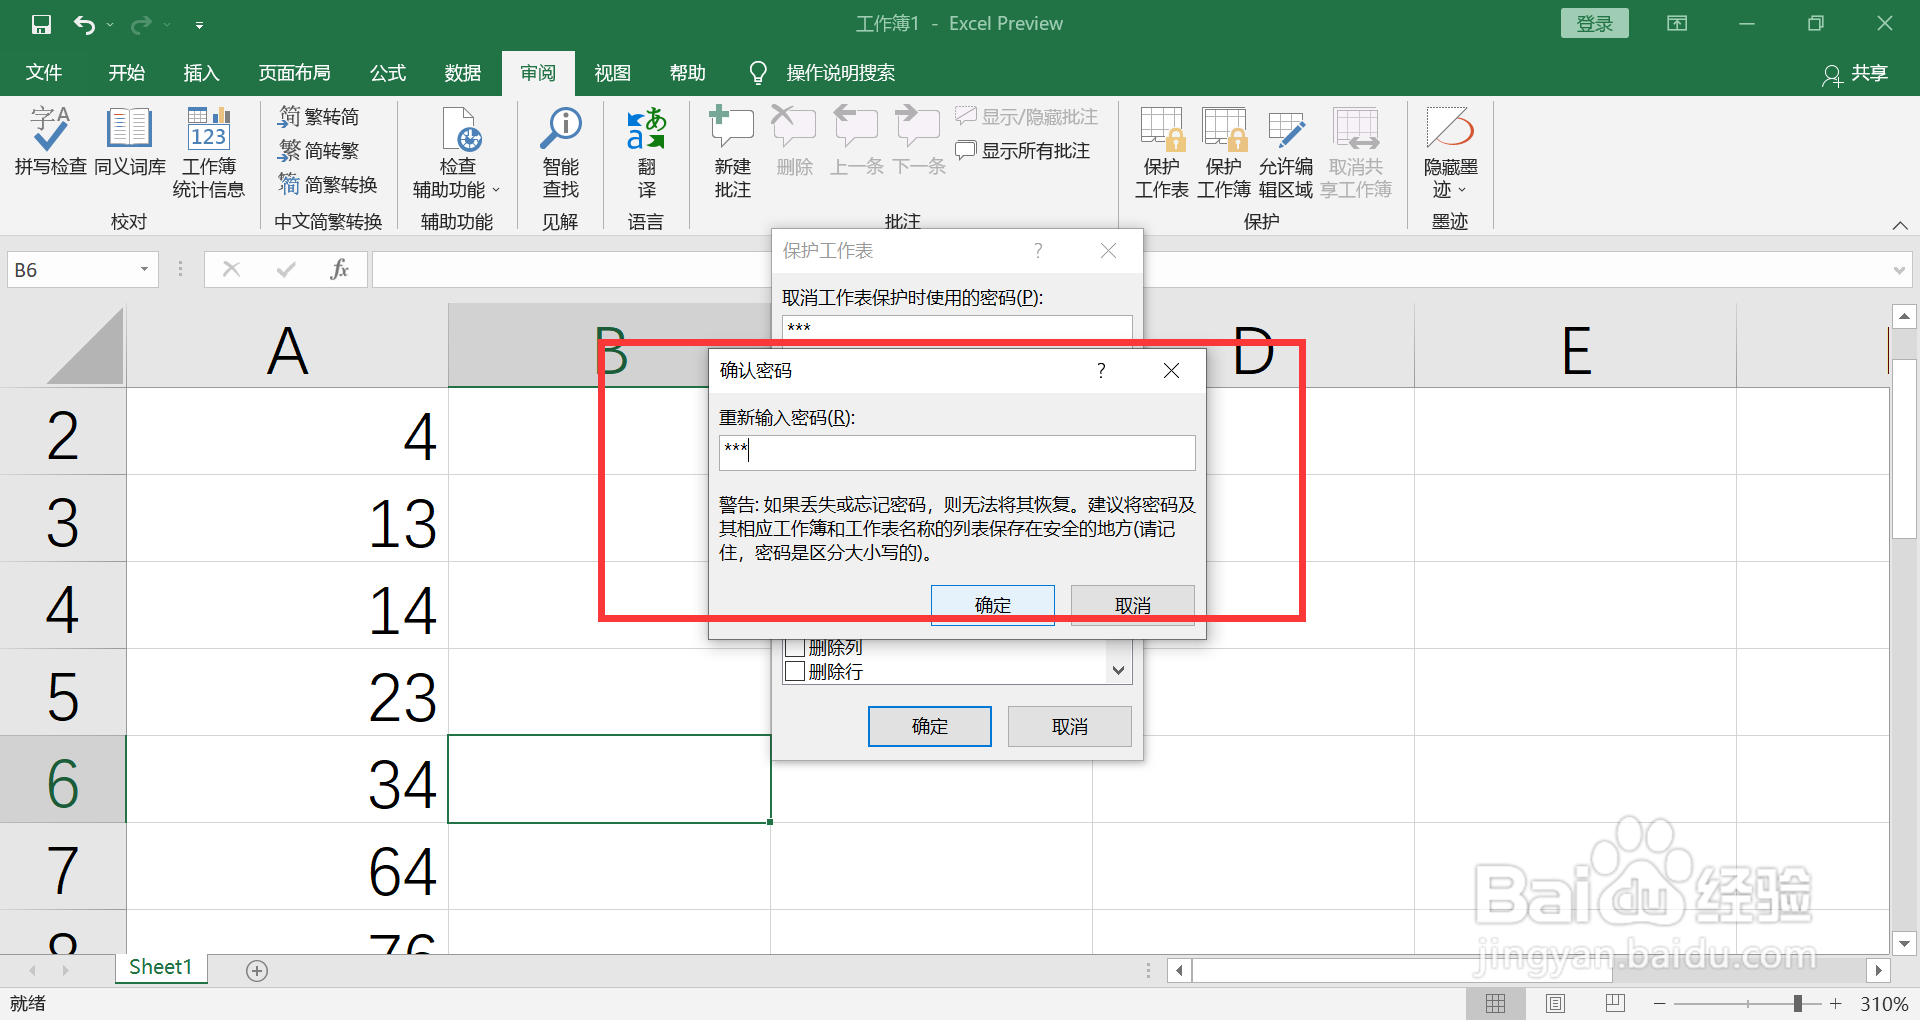Click help icon in Confirm Password dialog
1920x1020 pixels.
tap(1101, 371)
